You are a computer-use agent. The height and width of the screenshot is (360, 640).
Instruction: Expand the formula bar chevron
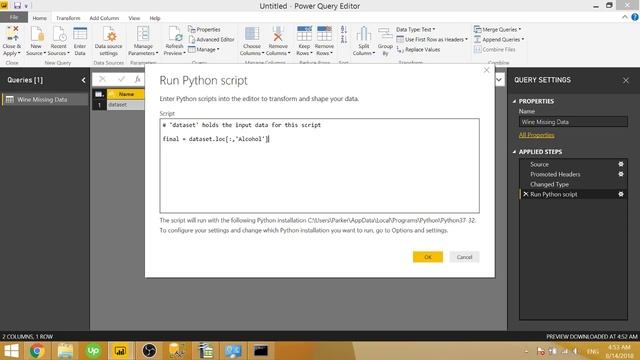[x=499, y=80]
